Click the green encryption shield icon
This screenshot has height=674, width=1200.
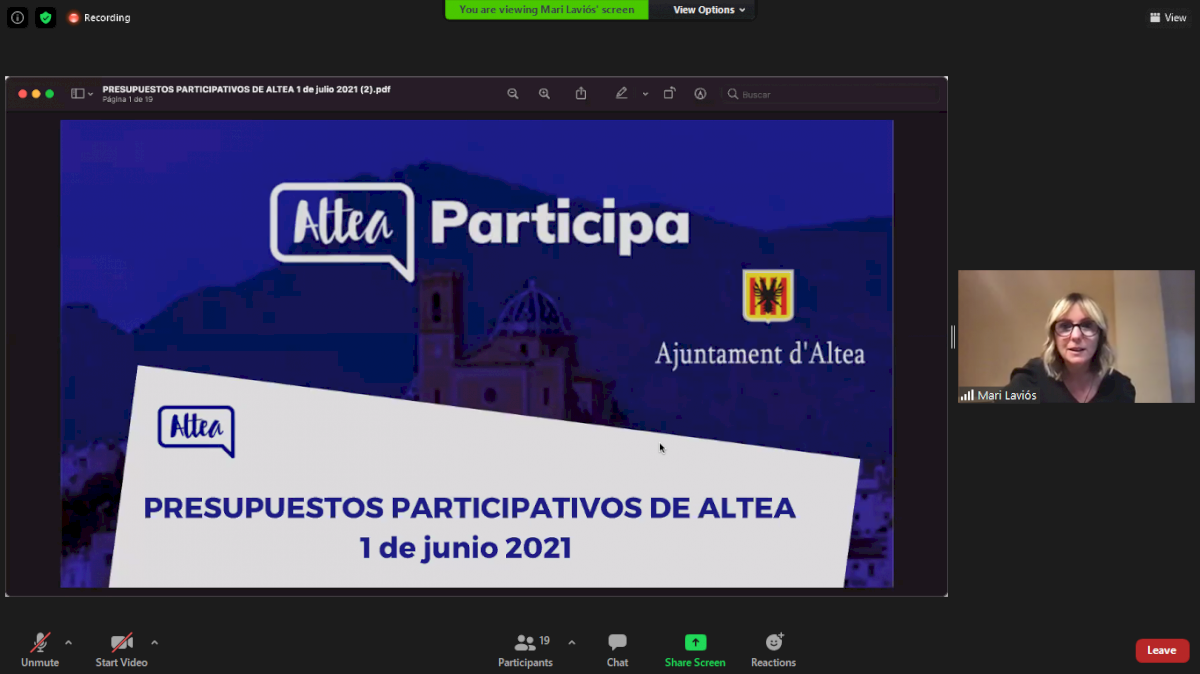point(45,18)
